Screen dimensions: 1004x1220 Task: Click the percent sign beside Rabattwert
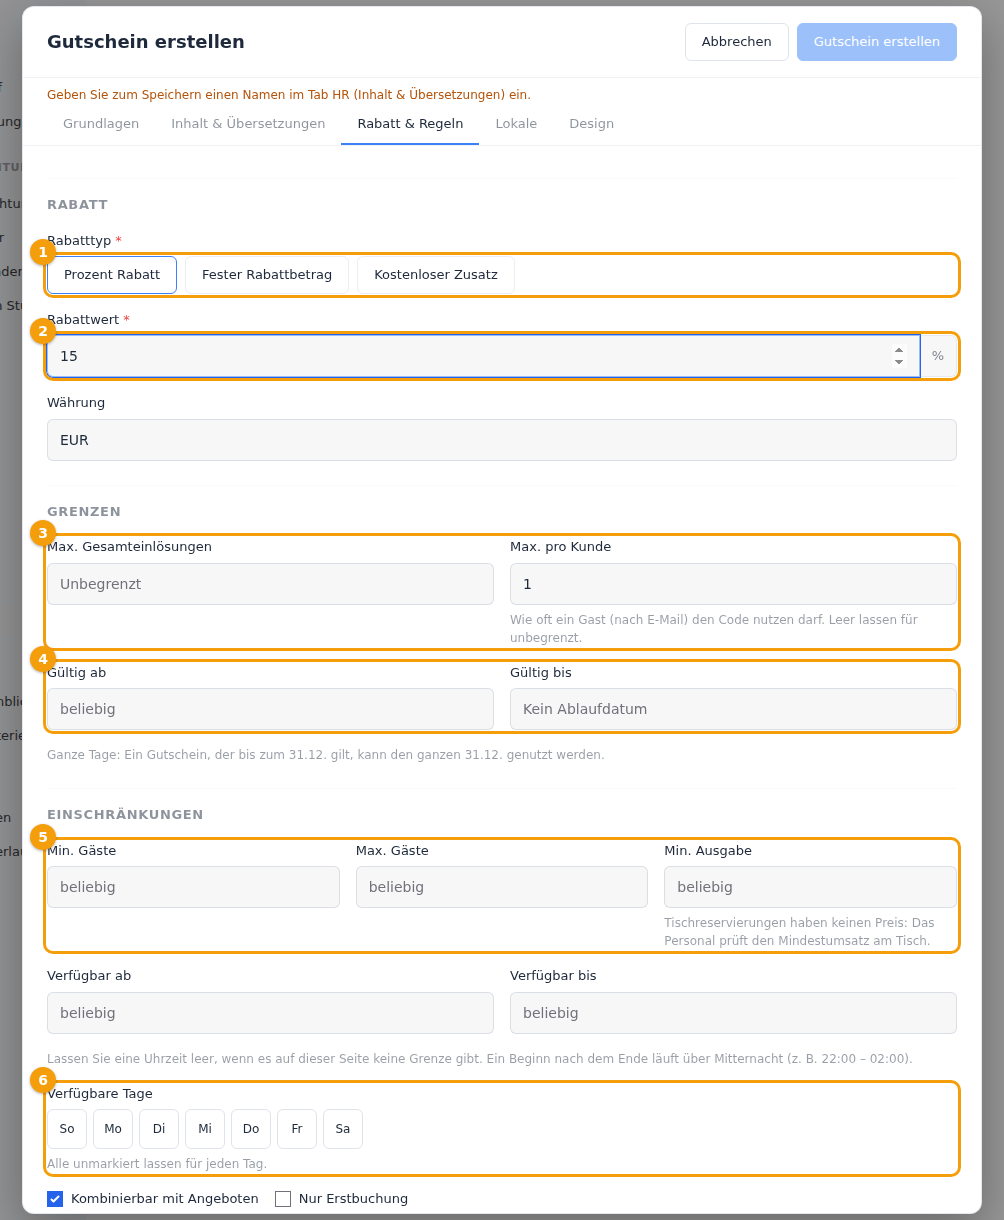[938, 356]
